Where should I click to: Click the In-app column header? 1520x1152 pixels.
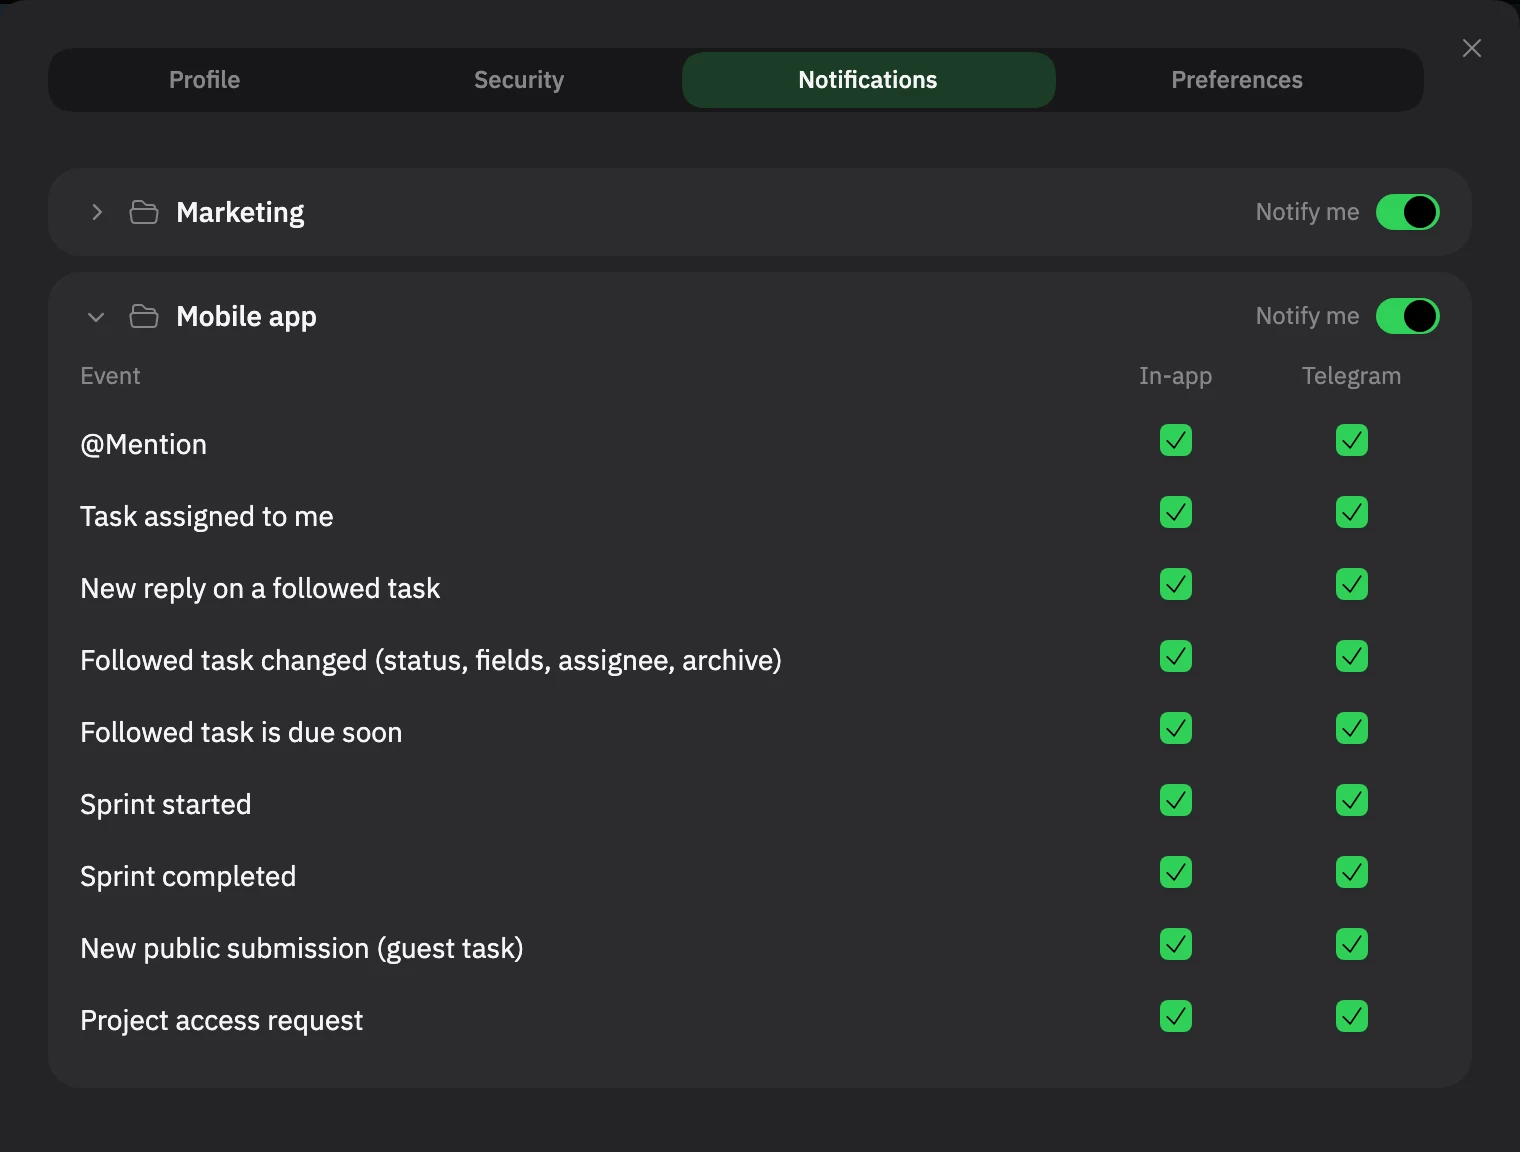pyautogui.click(x=1176, y=376)
